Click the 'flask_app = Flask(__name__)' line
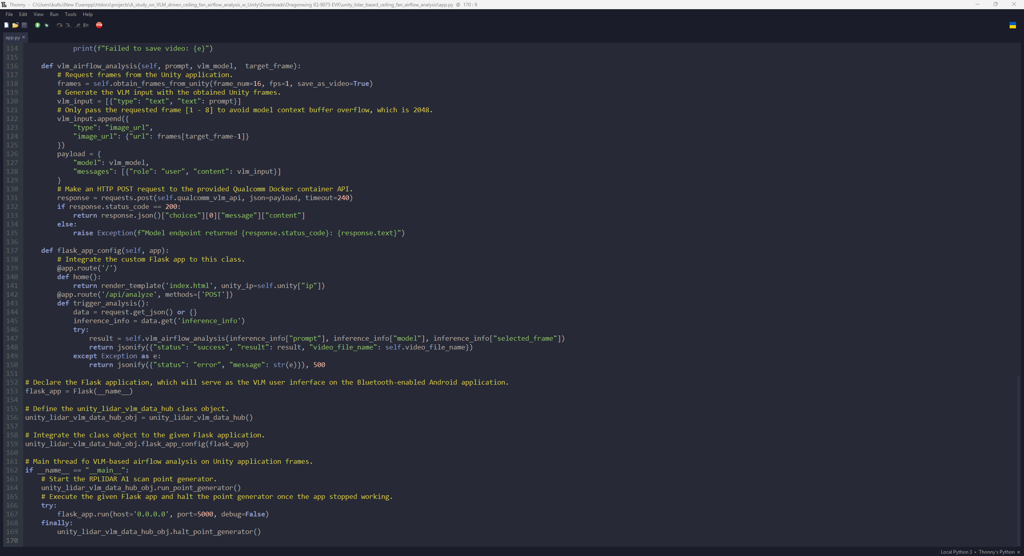This screenshot has width=1024, height=556. (78, 391)
